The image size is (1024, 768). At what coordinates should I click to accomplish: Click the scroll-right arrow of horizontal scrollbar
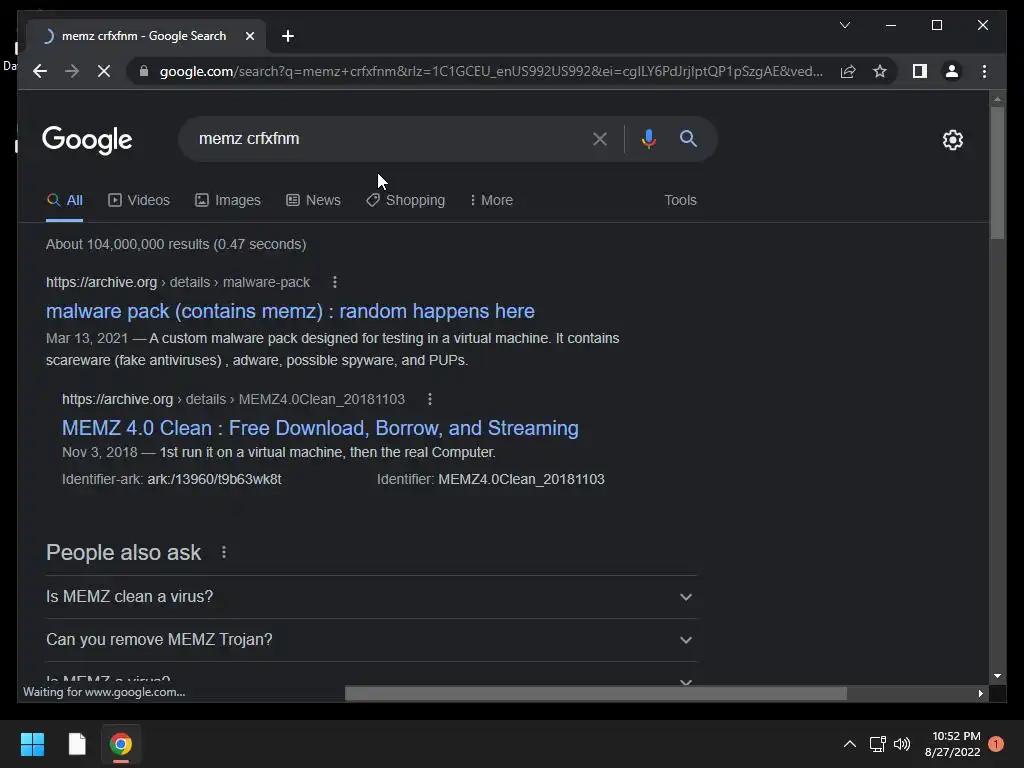coord(980,694)
